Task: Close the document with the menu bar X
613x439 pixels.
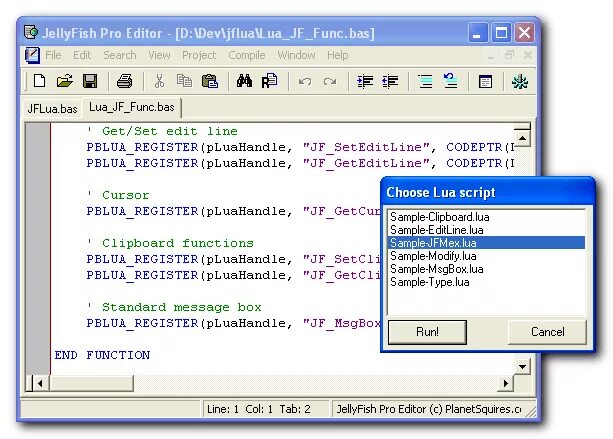Action: pos(528,56)
